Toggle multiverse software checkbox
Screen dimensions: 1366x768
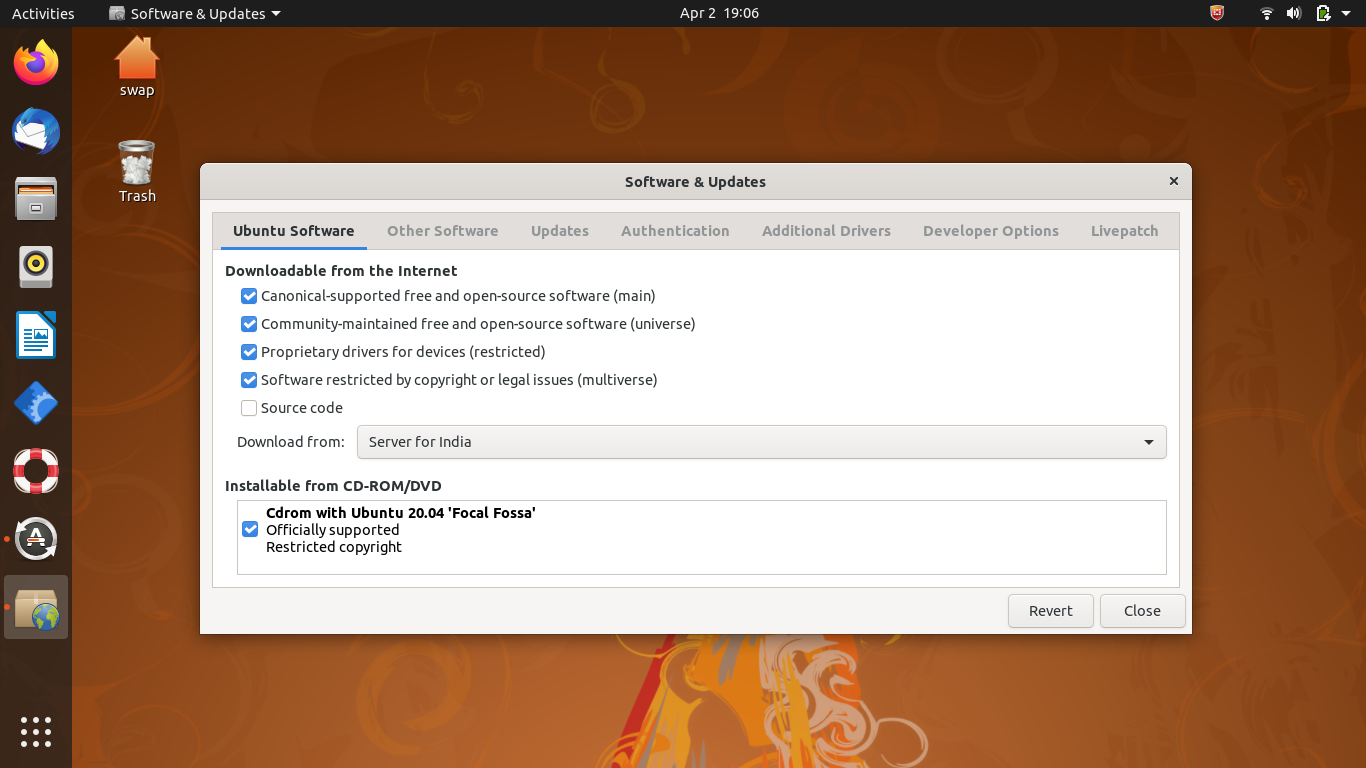[249, 380]
